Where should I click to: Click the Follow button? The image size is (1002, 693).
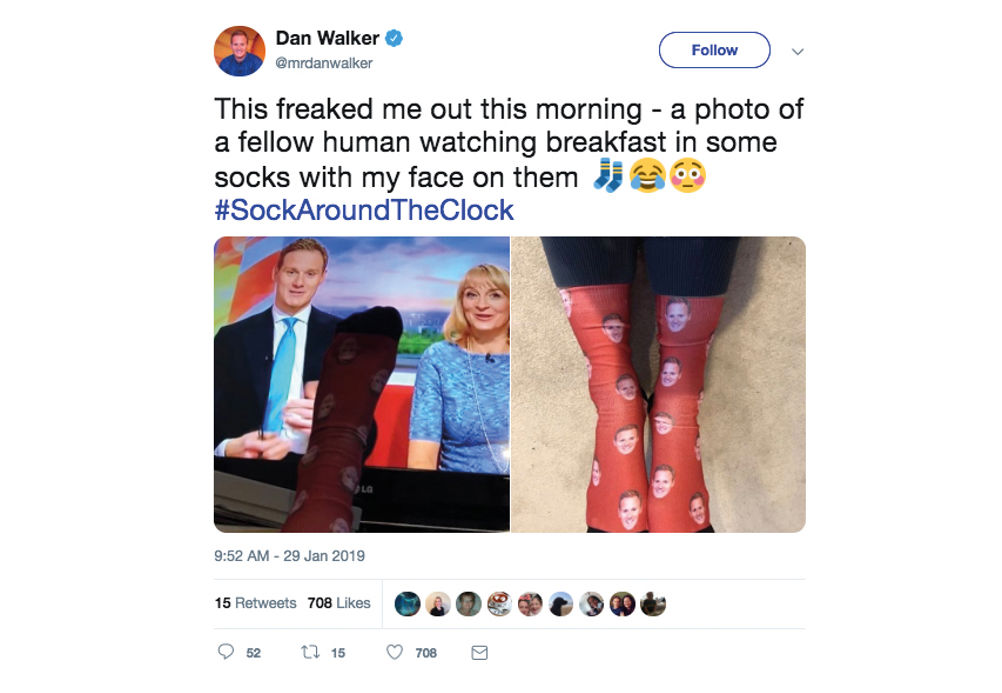coord(714,50)
